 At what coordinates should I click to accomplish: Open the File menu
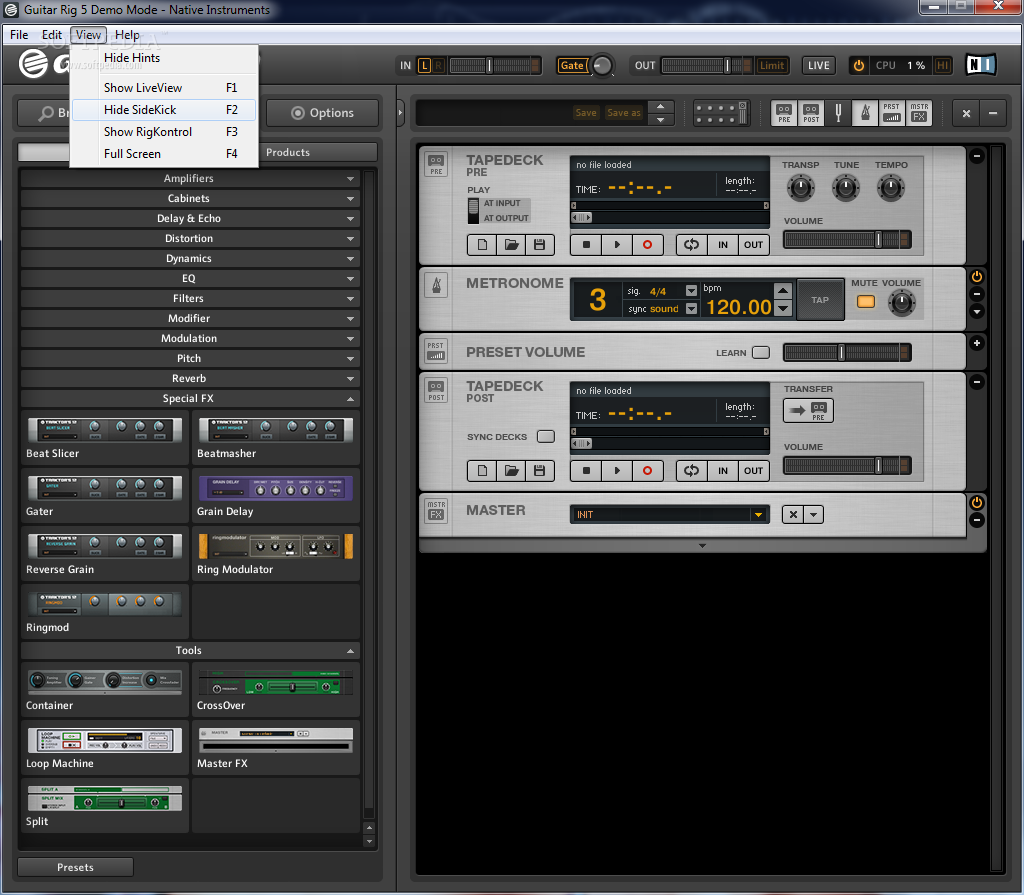19,35
